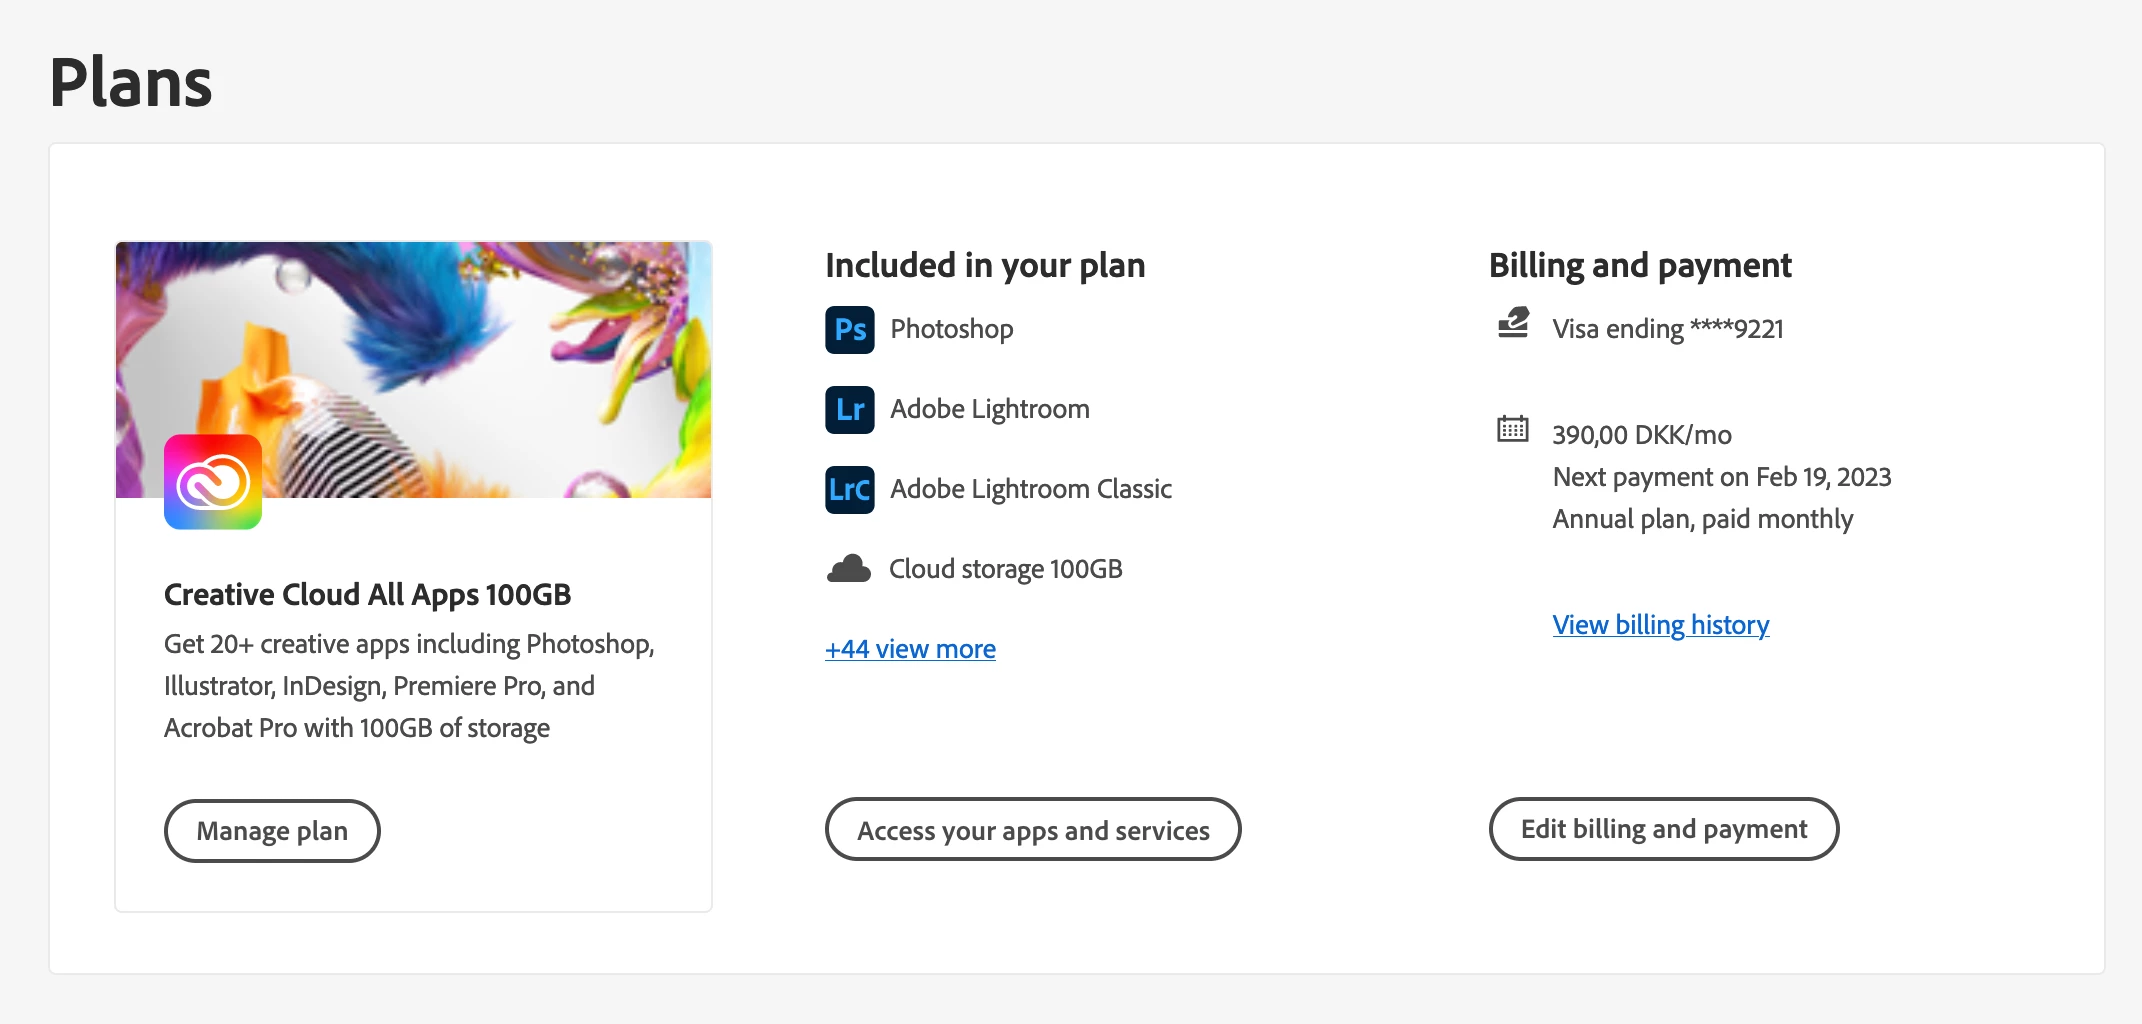The height and width of the screenshot is (1024, 2142).
Task: Click Next payment on Feb 19, 2023
Action: pyautogui.click(x=1722, y=477)
